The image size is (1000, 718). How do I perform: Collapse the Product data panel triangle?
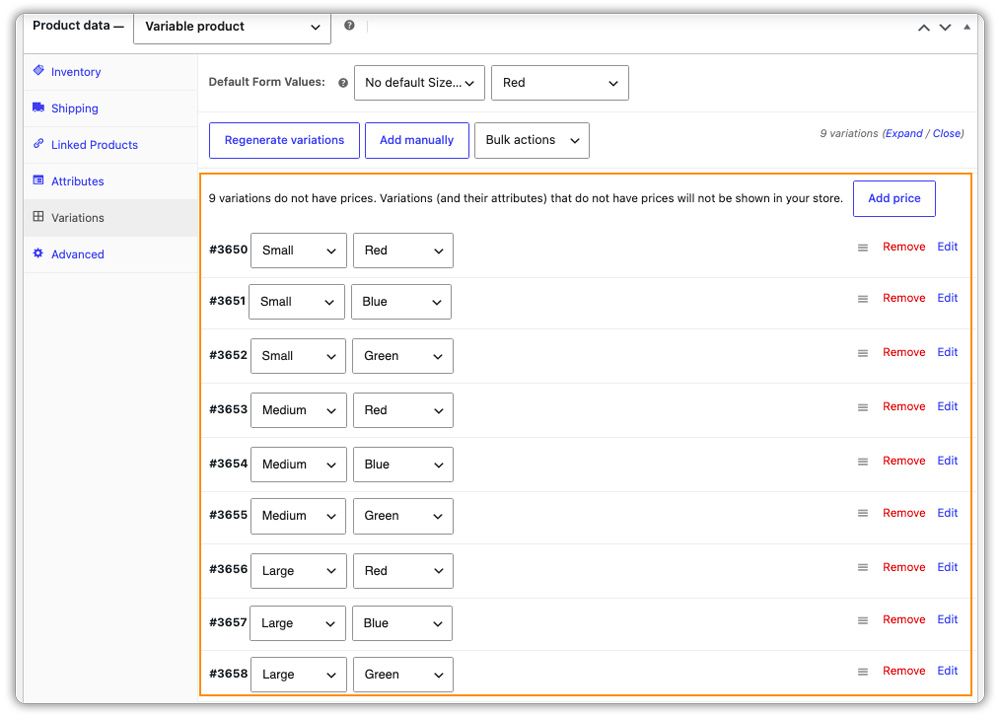967,27
